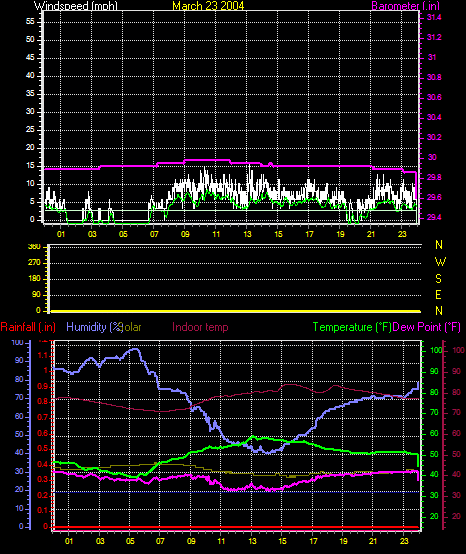Click the red rainfall baseline at 0

click(x=236, y=528)
